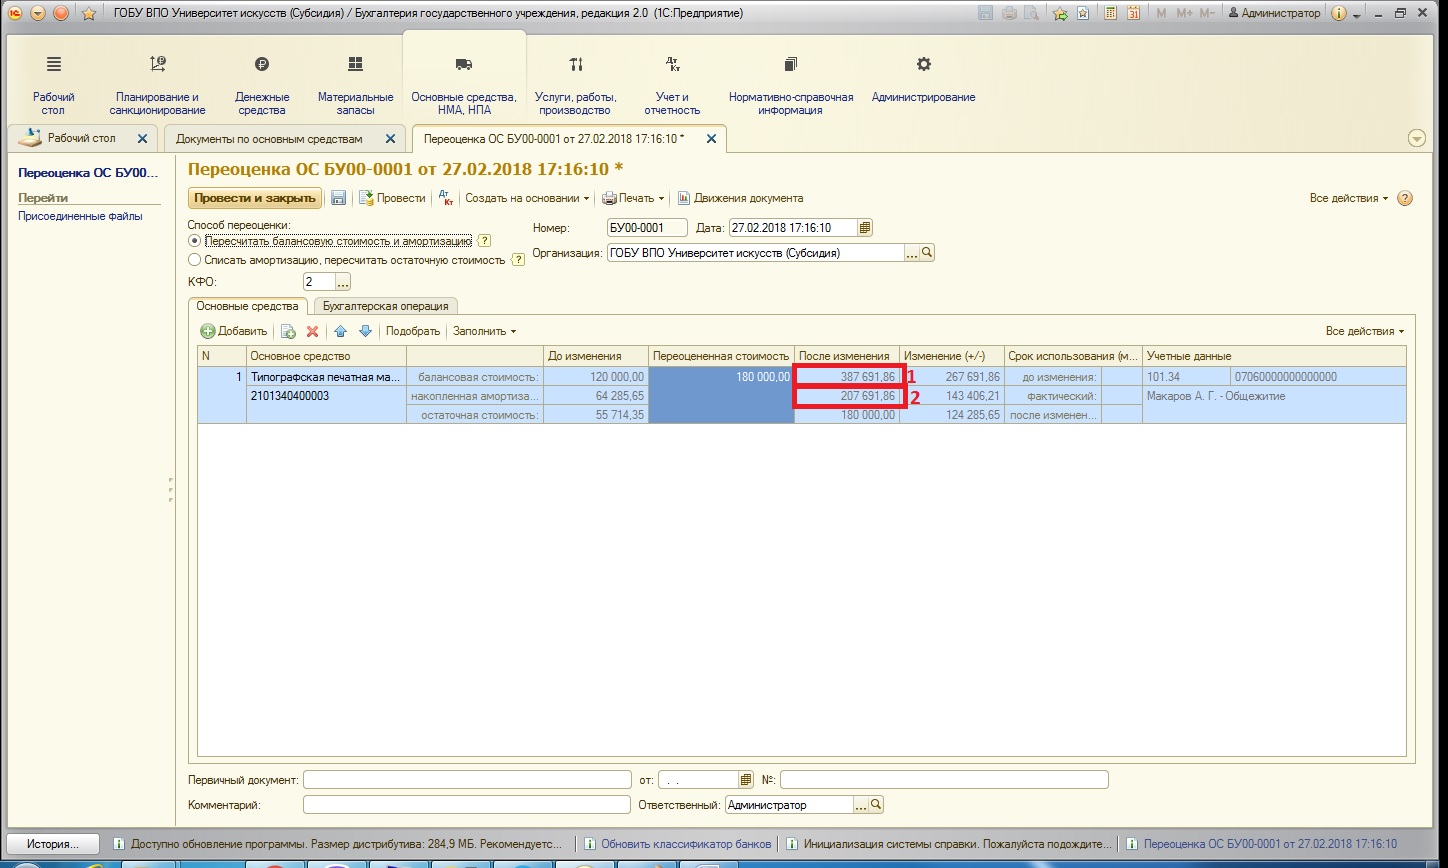The height and width of the screenshot is (868, 1448).
Task: Click Движения документа button
Action: 741,198
